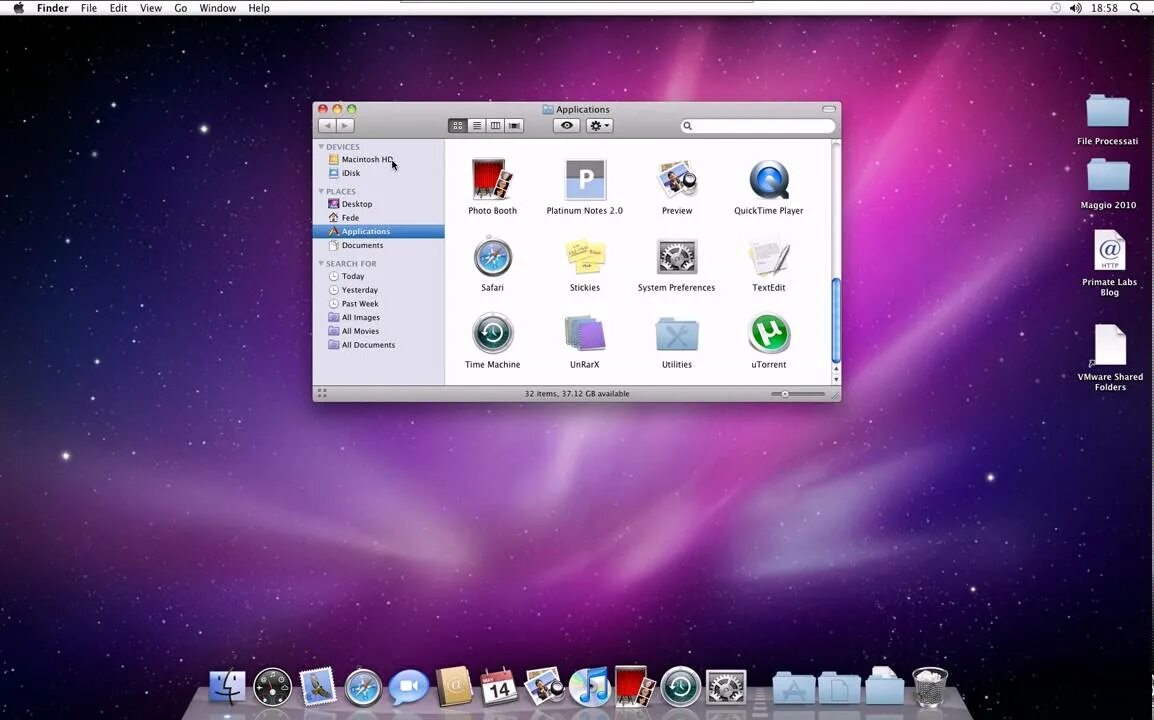Image resolution: width=1154 pixels, height=720 pixels.
Task: Open the Edit menu
Action: click(118, 8)
